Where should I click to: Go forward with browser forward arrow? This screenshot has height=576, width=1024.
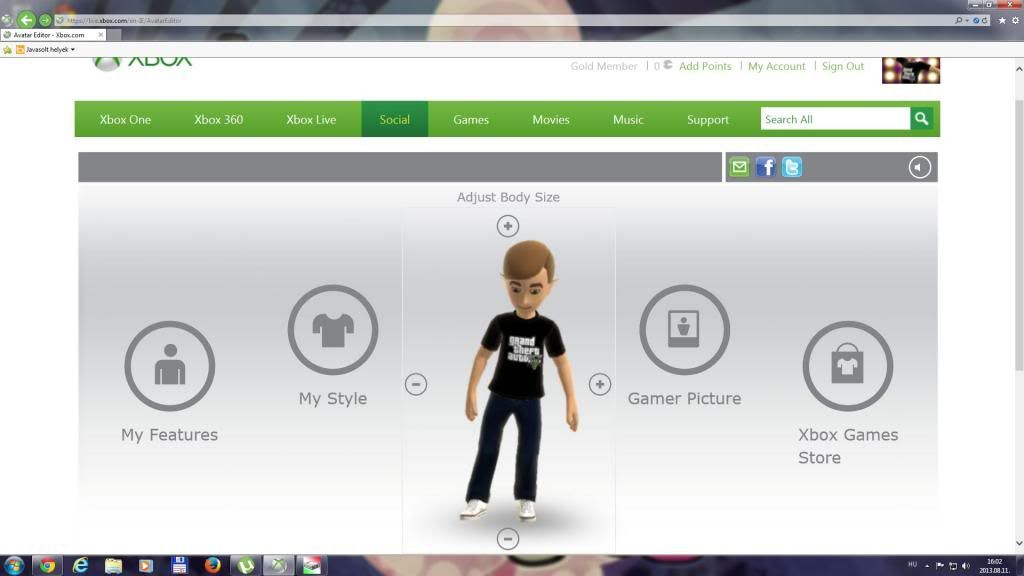tap(45, 20)
